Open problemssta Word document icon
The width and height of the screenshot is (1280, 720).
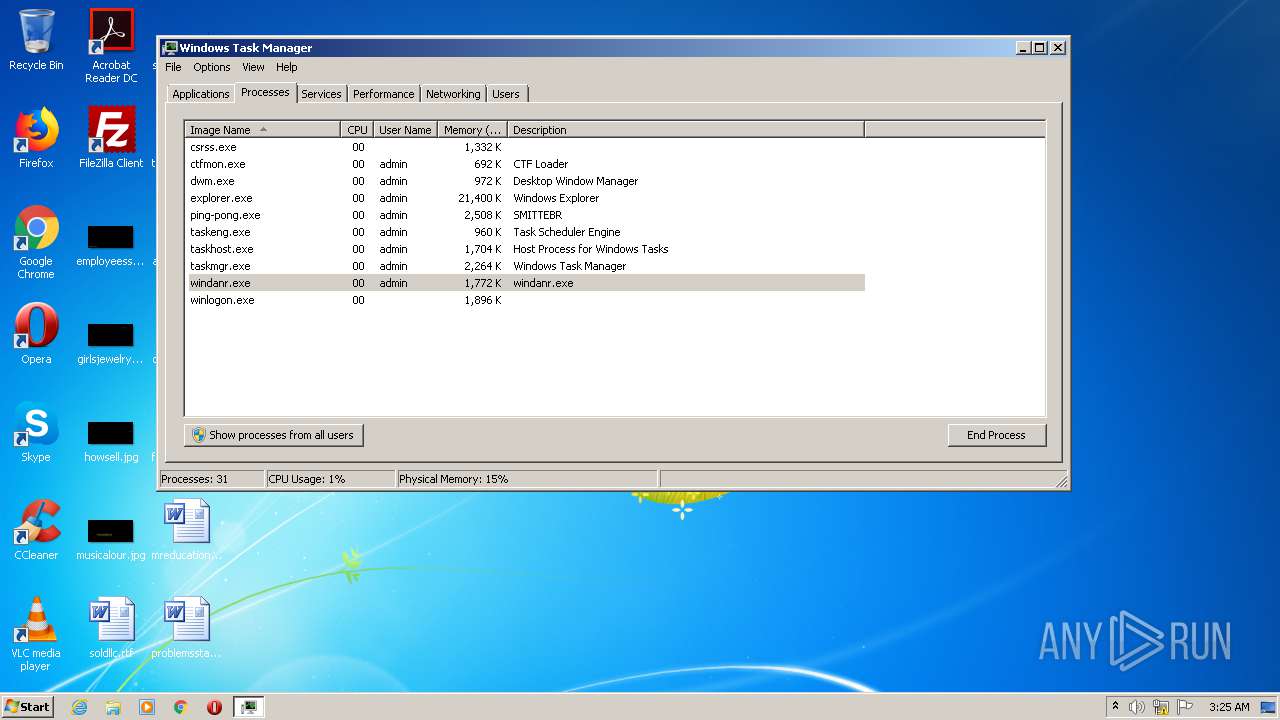[x=186, y=627]
